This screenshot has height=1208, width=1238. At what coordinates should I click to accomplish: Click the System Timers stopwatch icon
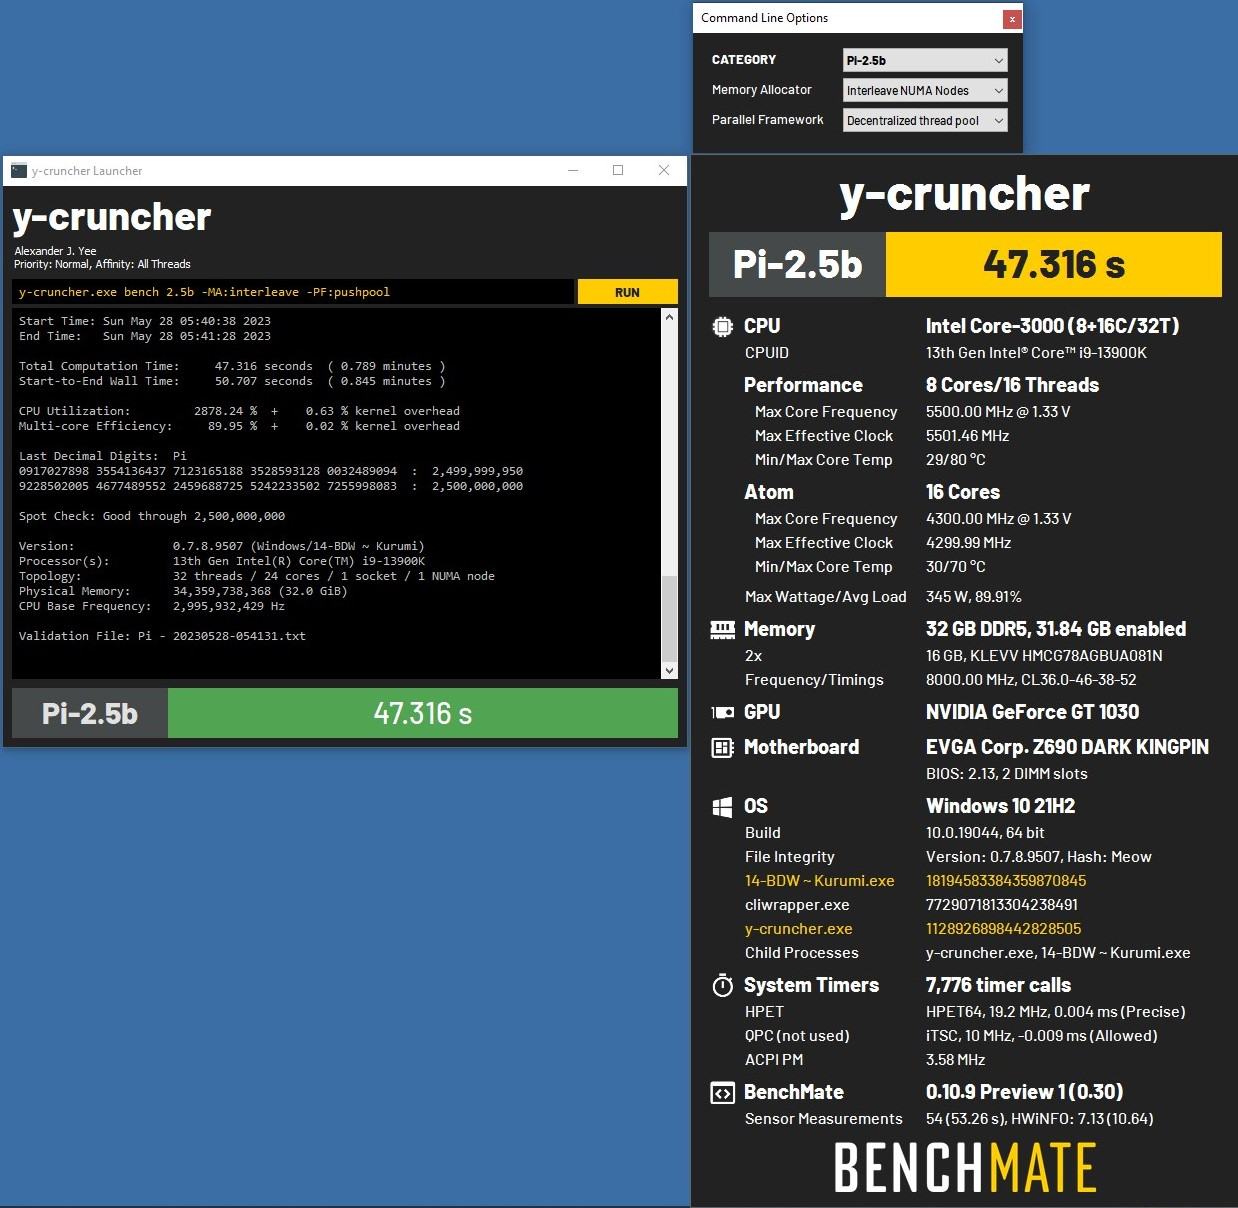click(x=722, y=985)
